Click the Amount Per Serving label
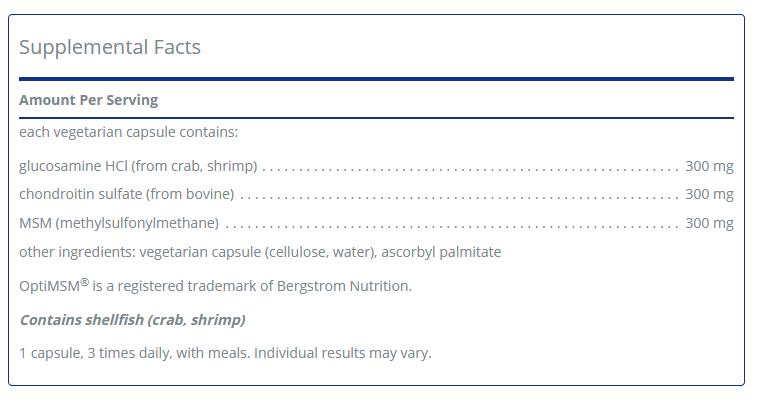760x404 pixels. (x=88, y=100)
